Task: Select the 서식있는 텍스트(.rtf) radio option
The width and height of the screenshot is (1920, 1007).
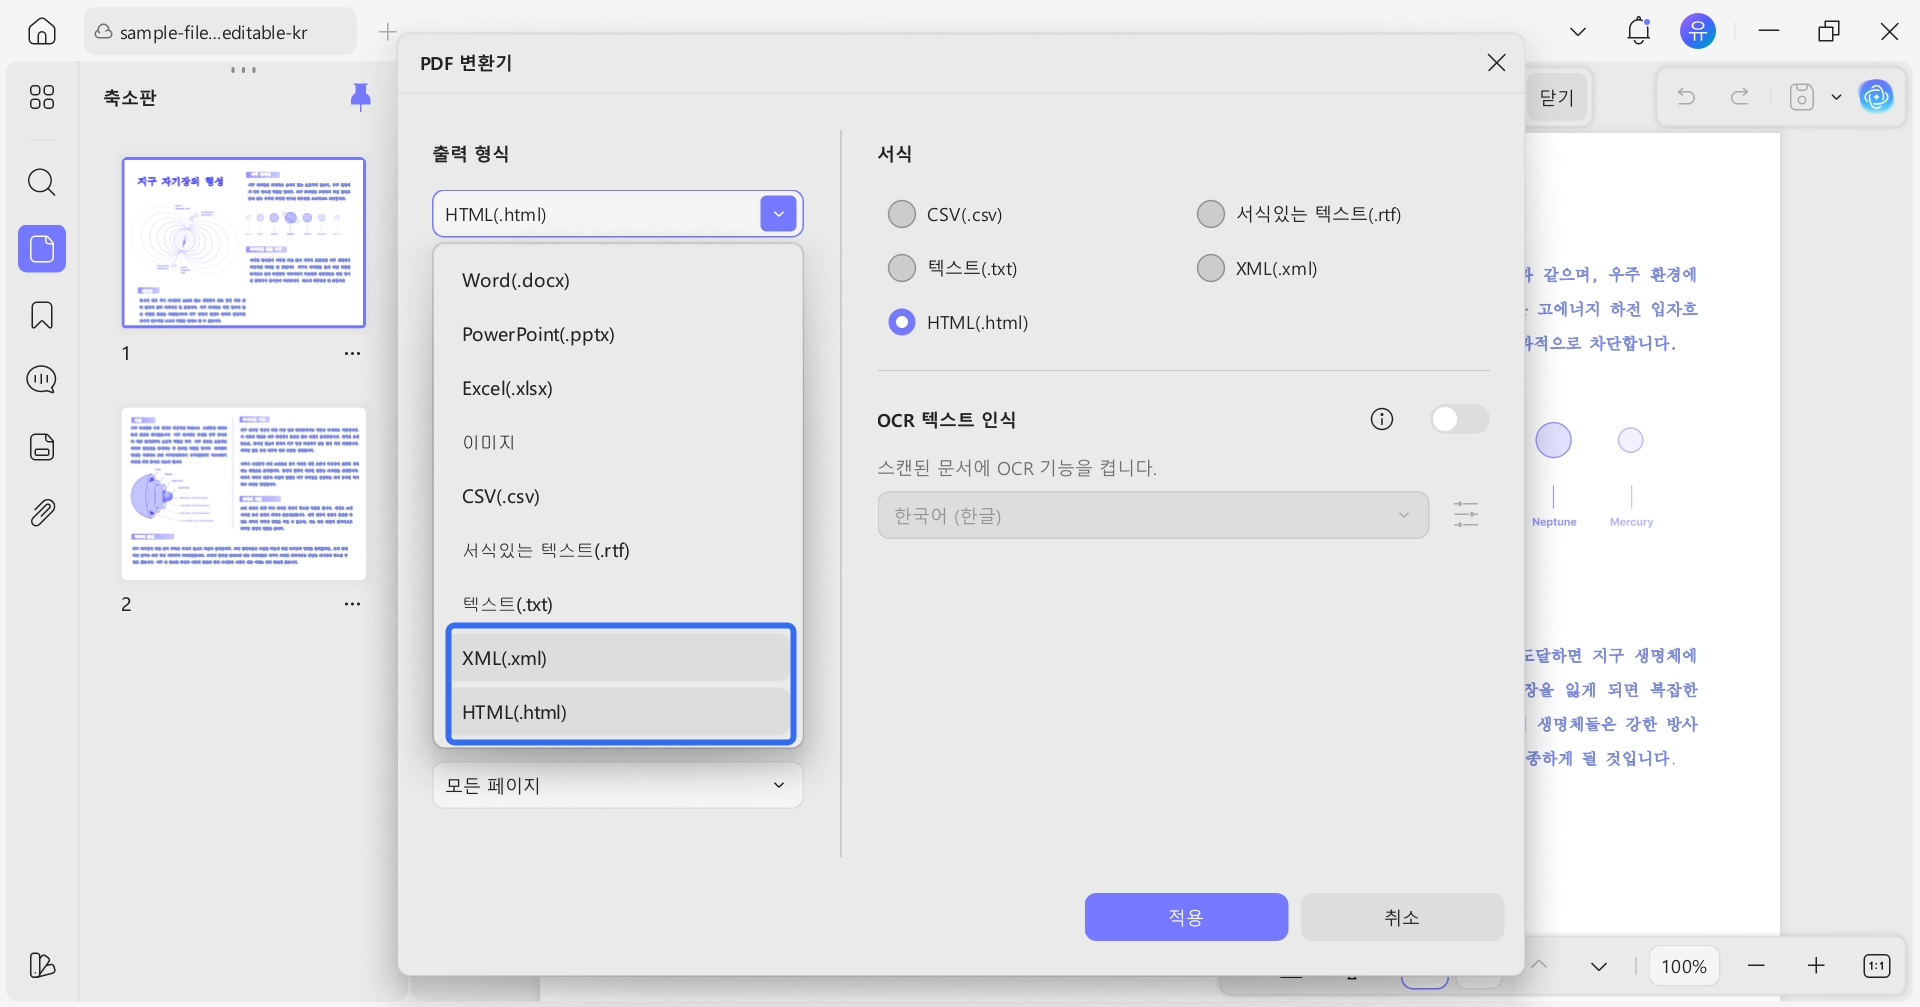Action: click(x=1211, y=214)
